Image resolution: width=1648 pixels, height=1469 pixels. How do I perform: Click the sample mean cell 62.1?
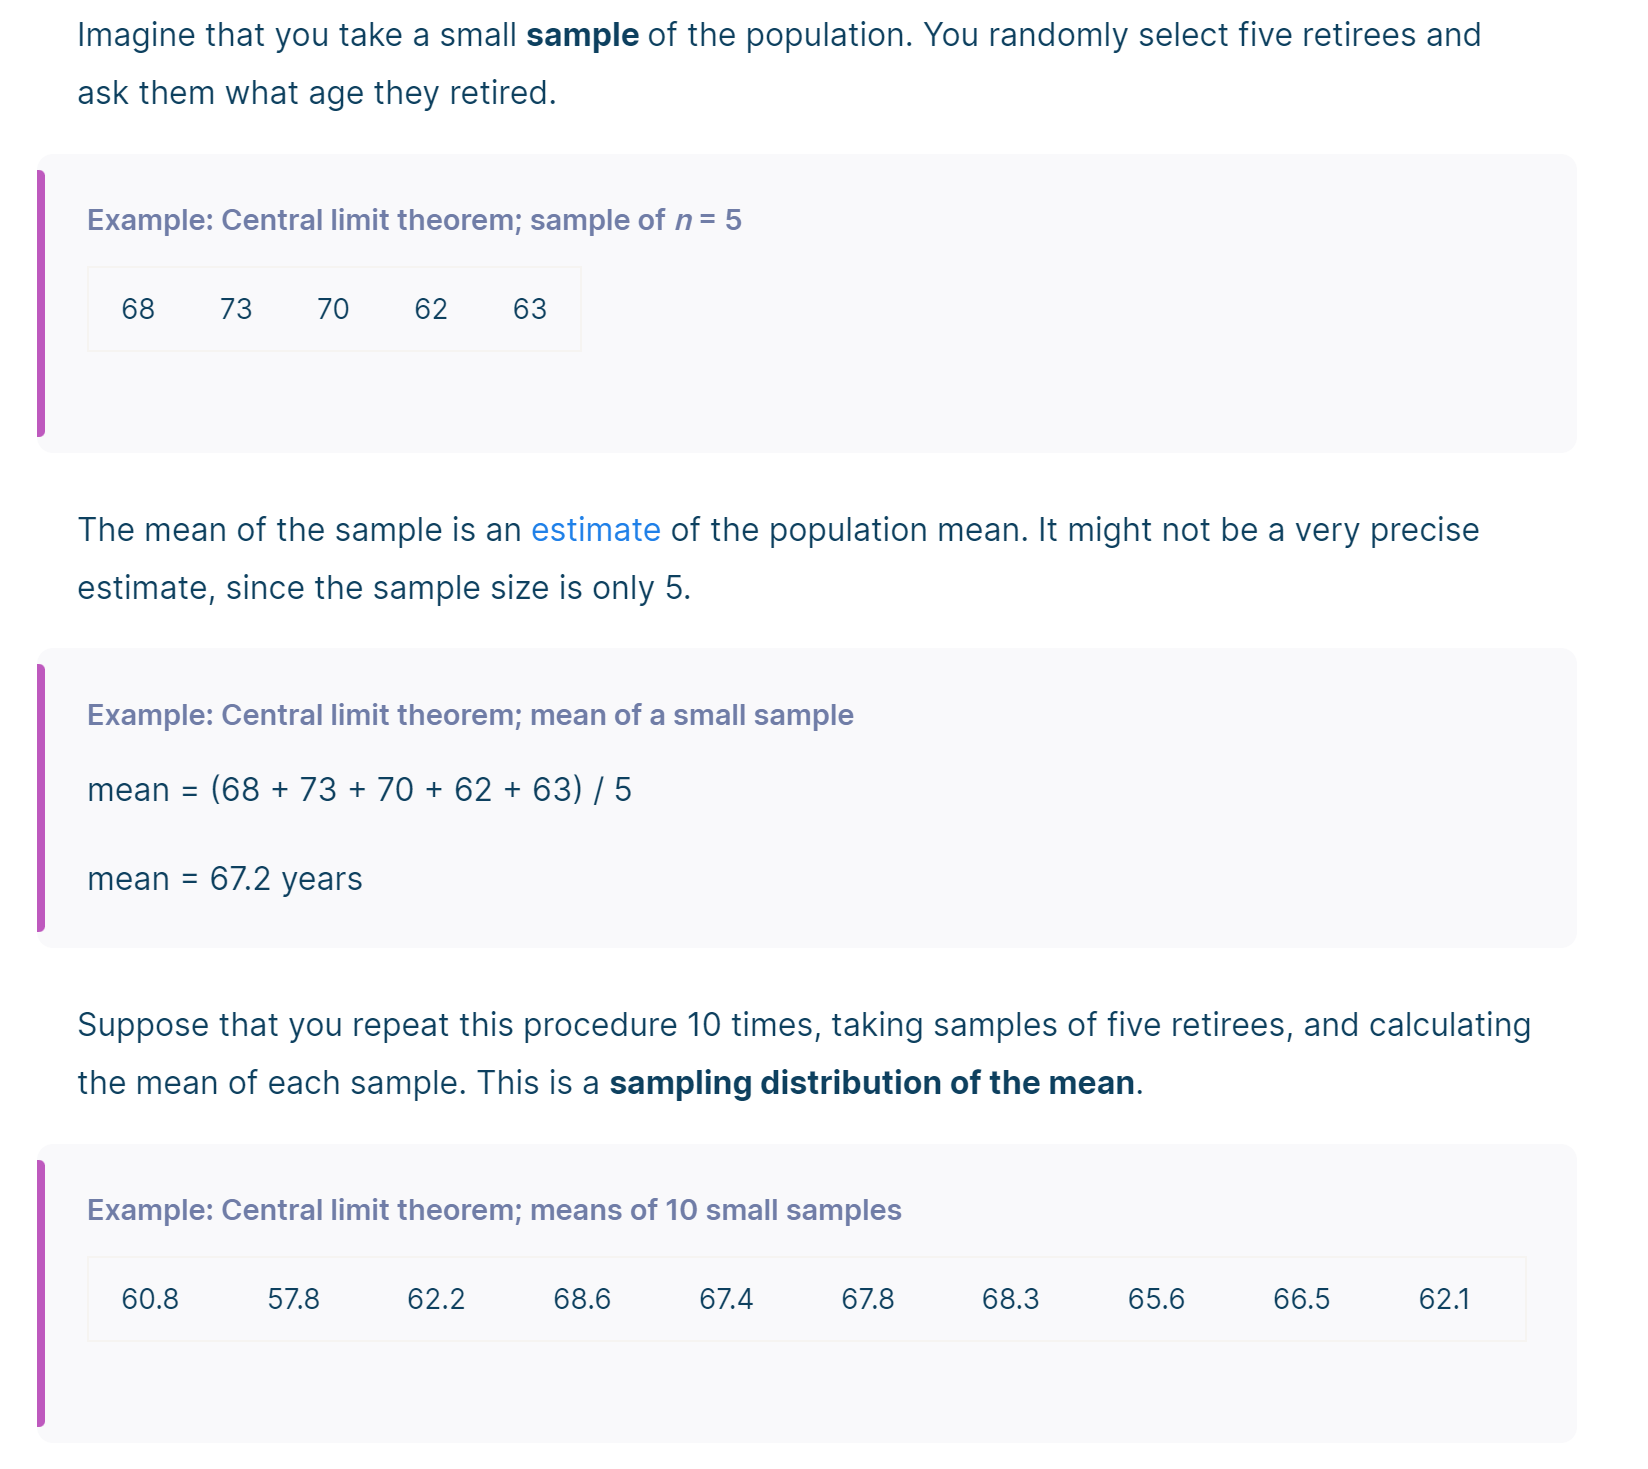coord(1444,1299)
